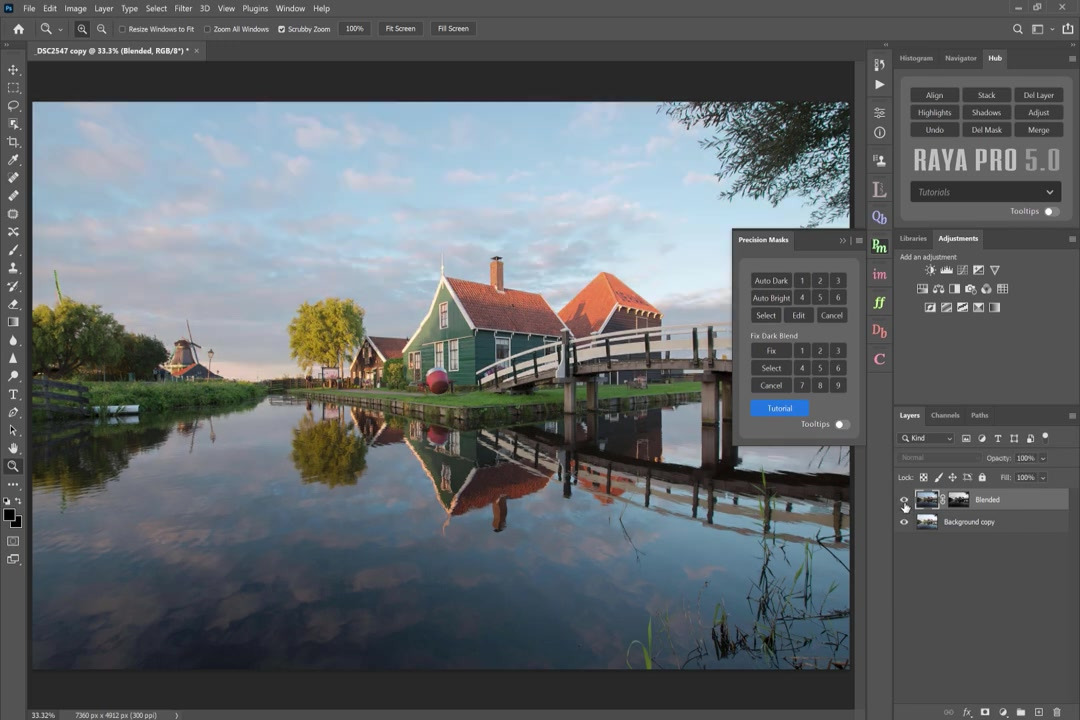Select the Hand tool
This screenshot has height=720, width=1080.
13,448
